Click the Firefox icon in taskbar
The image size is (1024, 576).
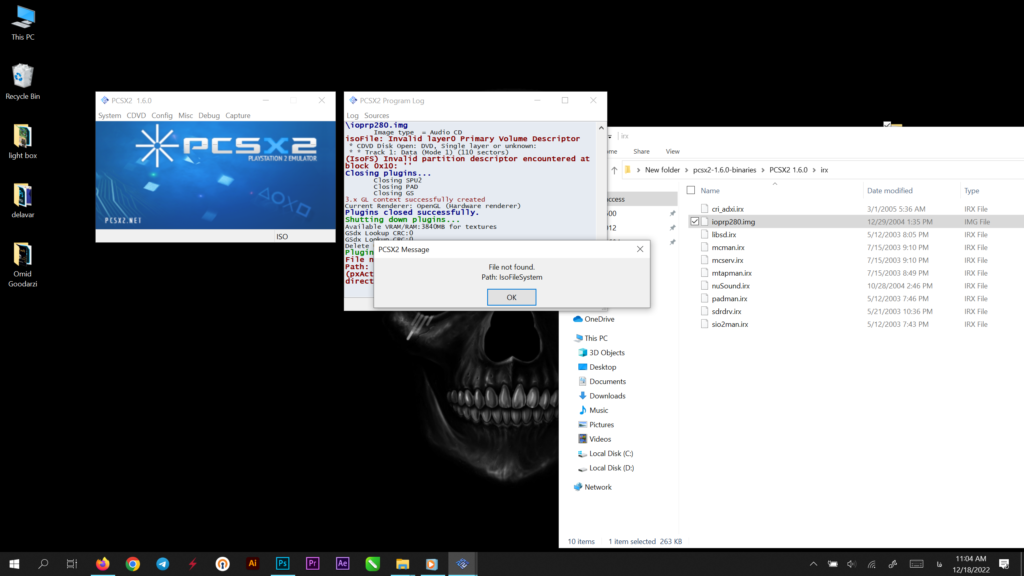pos(102,564)
